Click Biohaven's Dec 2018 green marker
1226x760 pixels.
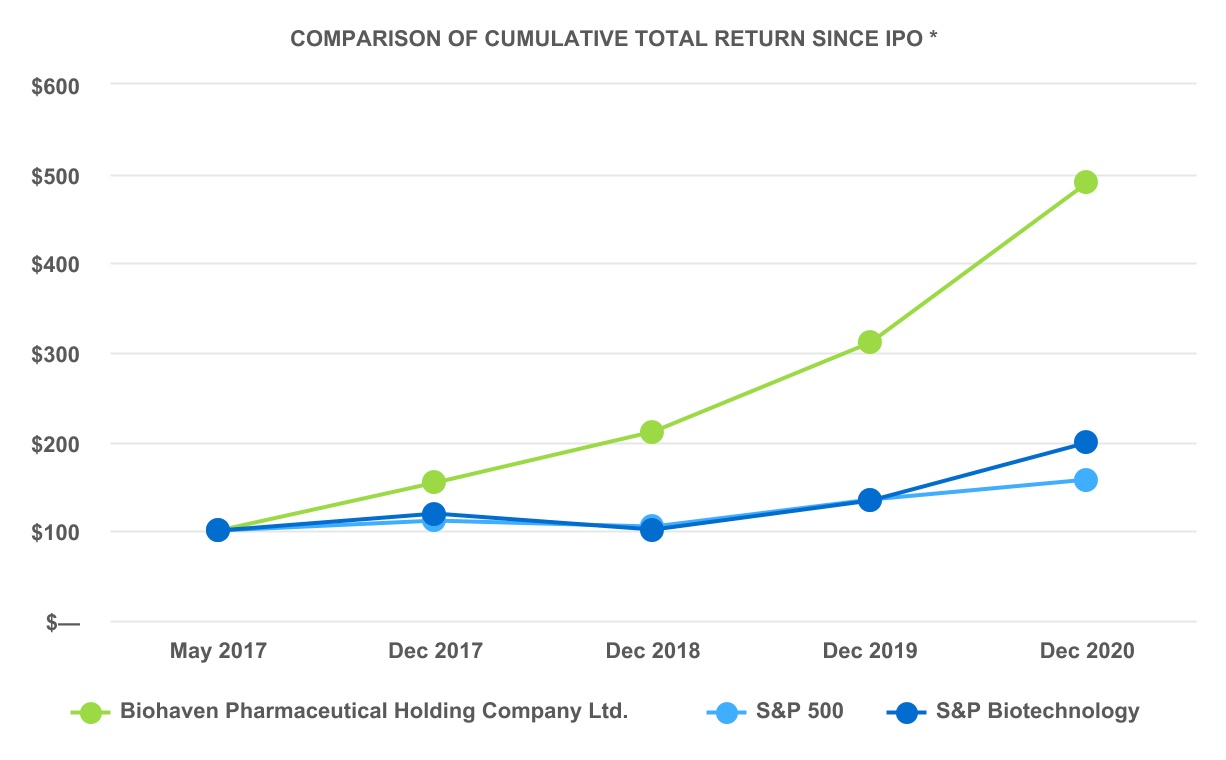(652, 432)
